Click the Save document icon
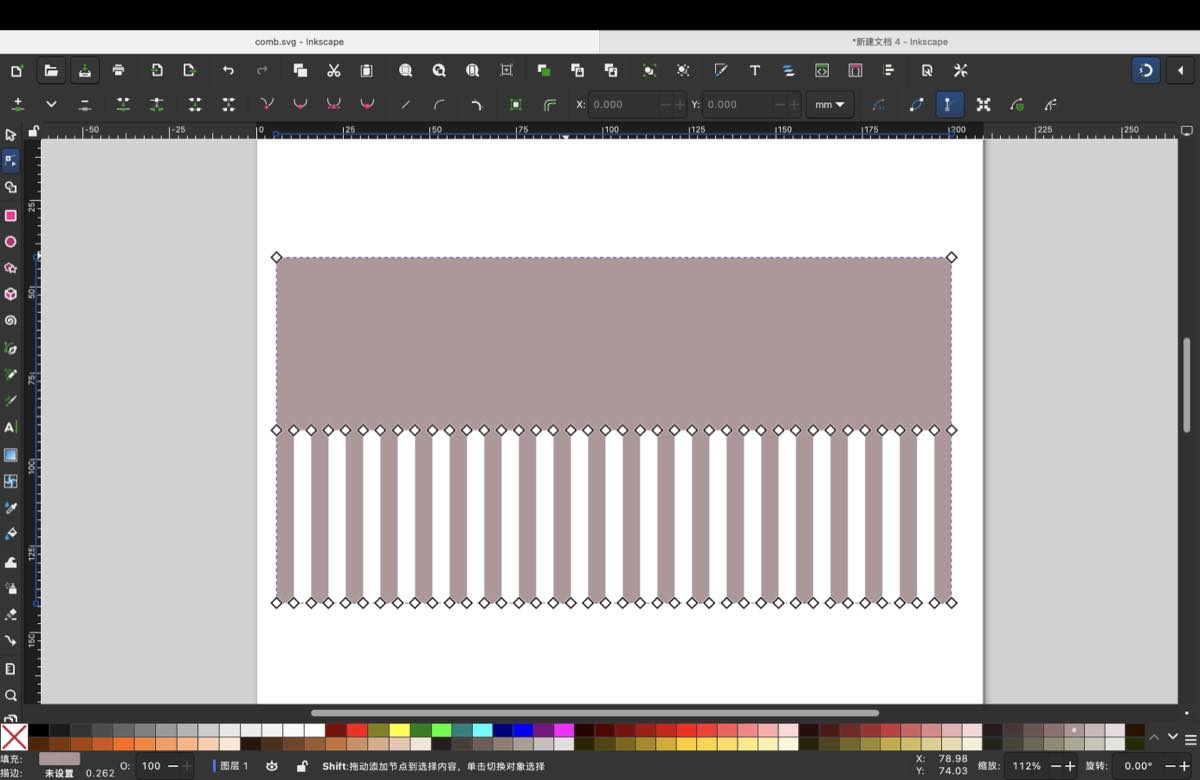 coord(85,70)
